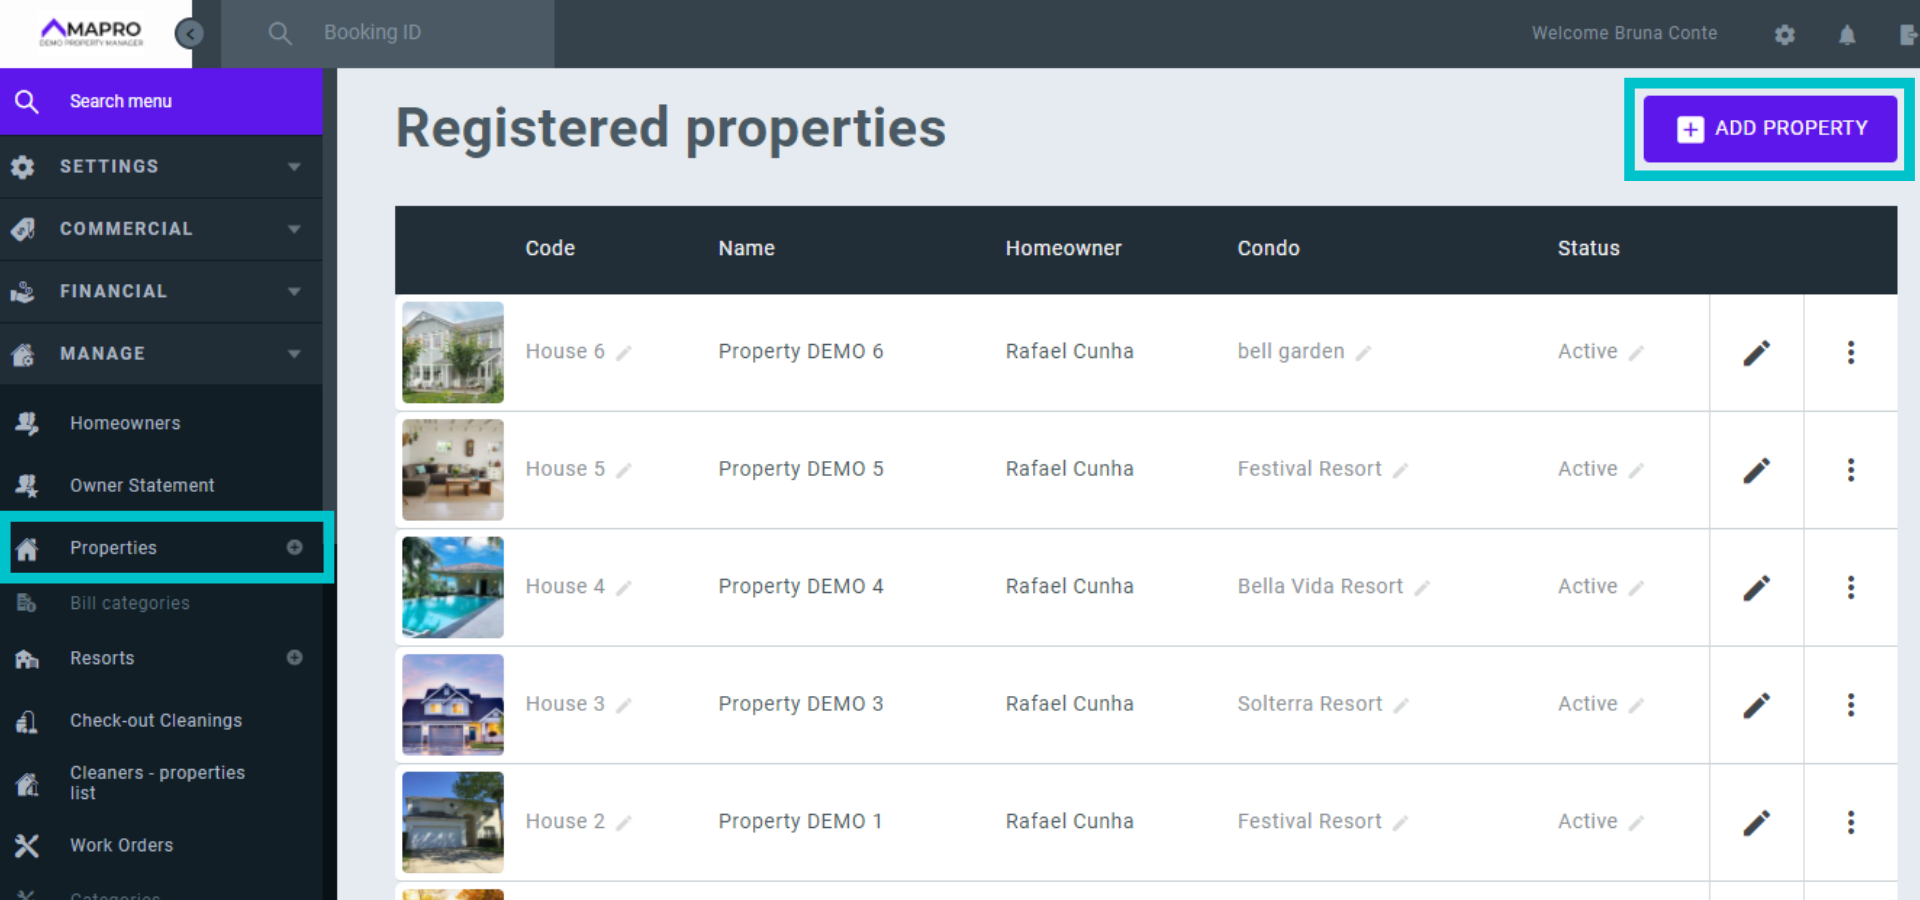Open the House 6 property thumbnail
This screenshot has height=900, width=1920.
453,352
